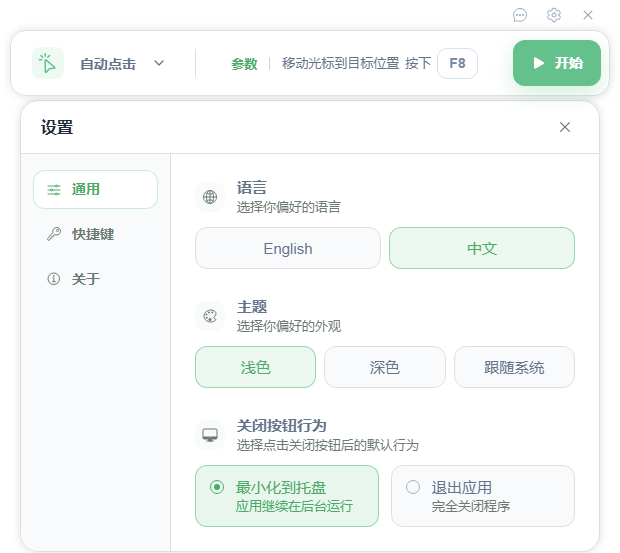This screenshot has width=620, height=553.
Task: Start clicking with the 开始 button
Action: (557, 63)
